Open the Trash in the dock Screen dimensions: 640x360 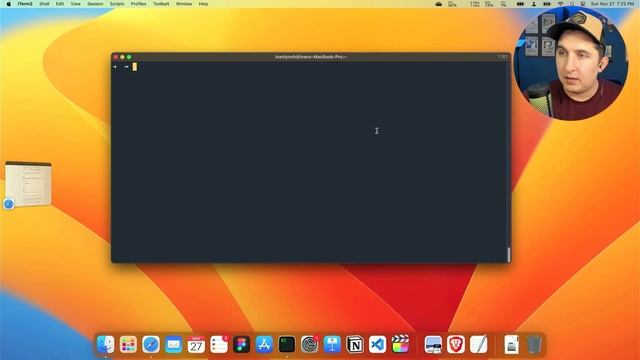tap(534, 344)
